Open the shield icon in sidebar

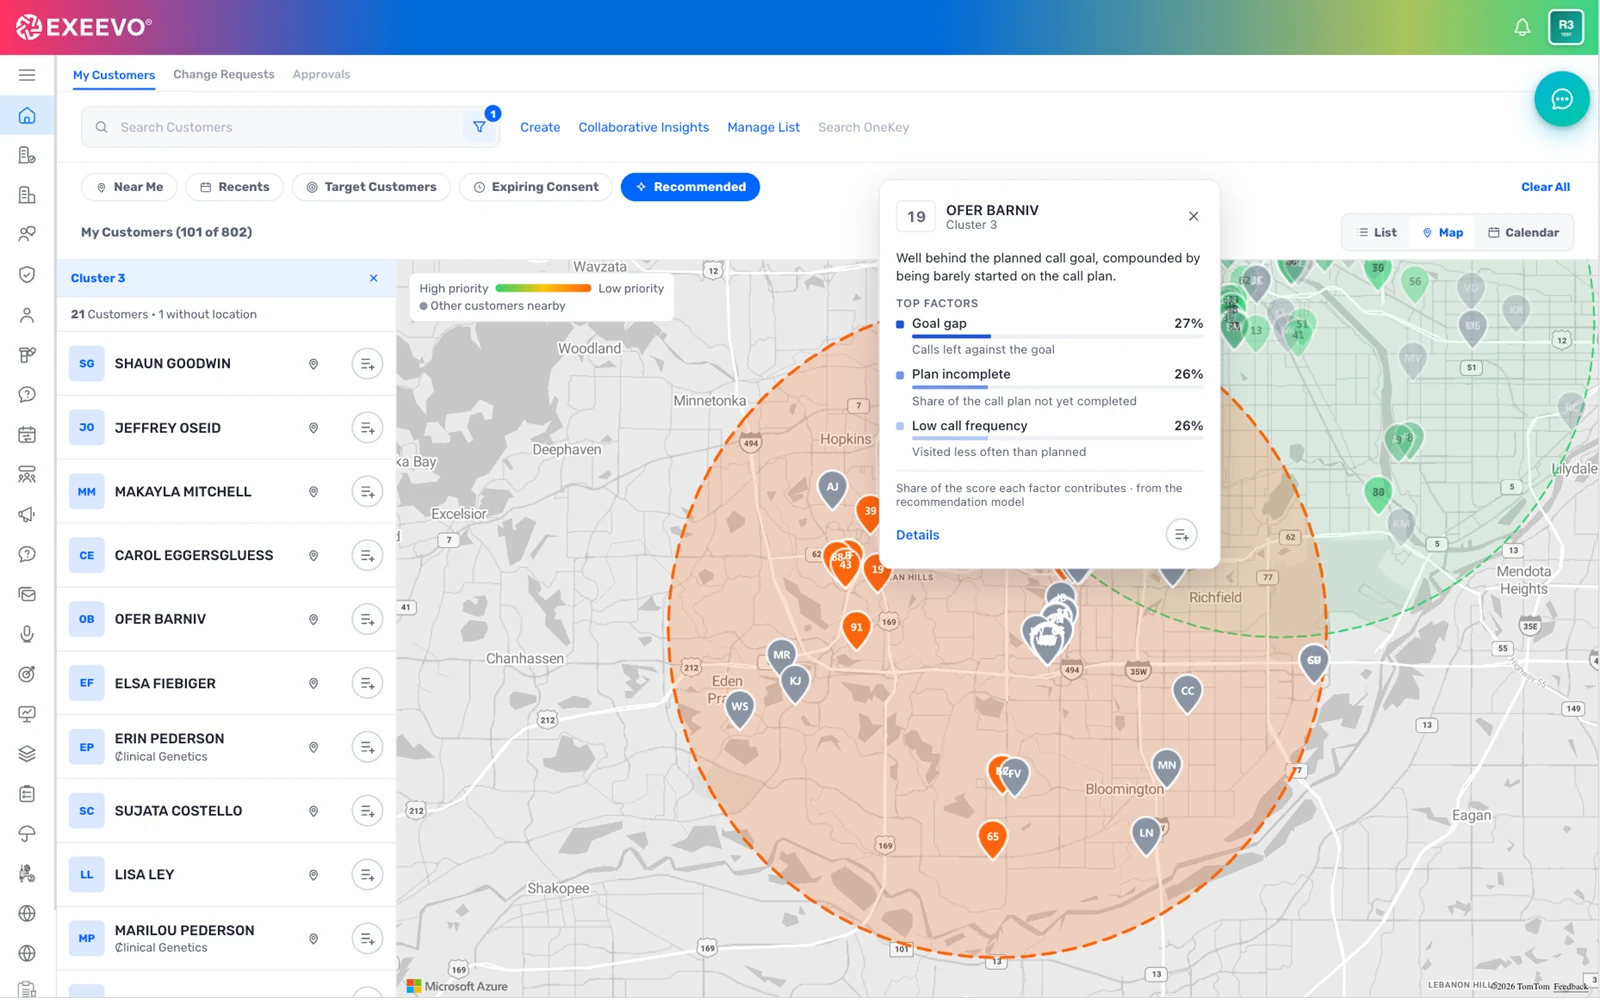click(x=27, y=275)
